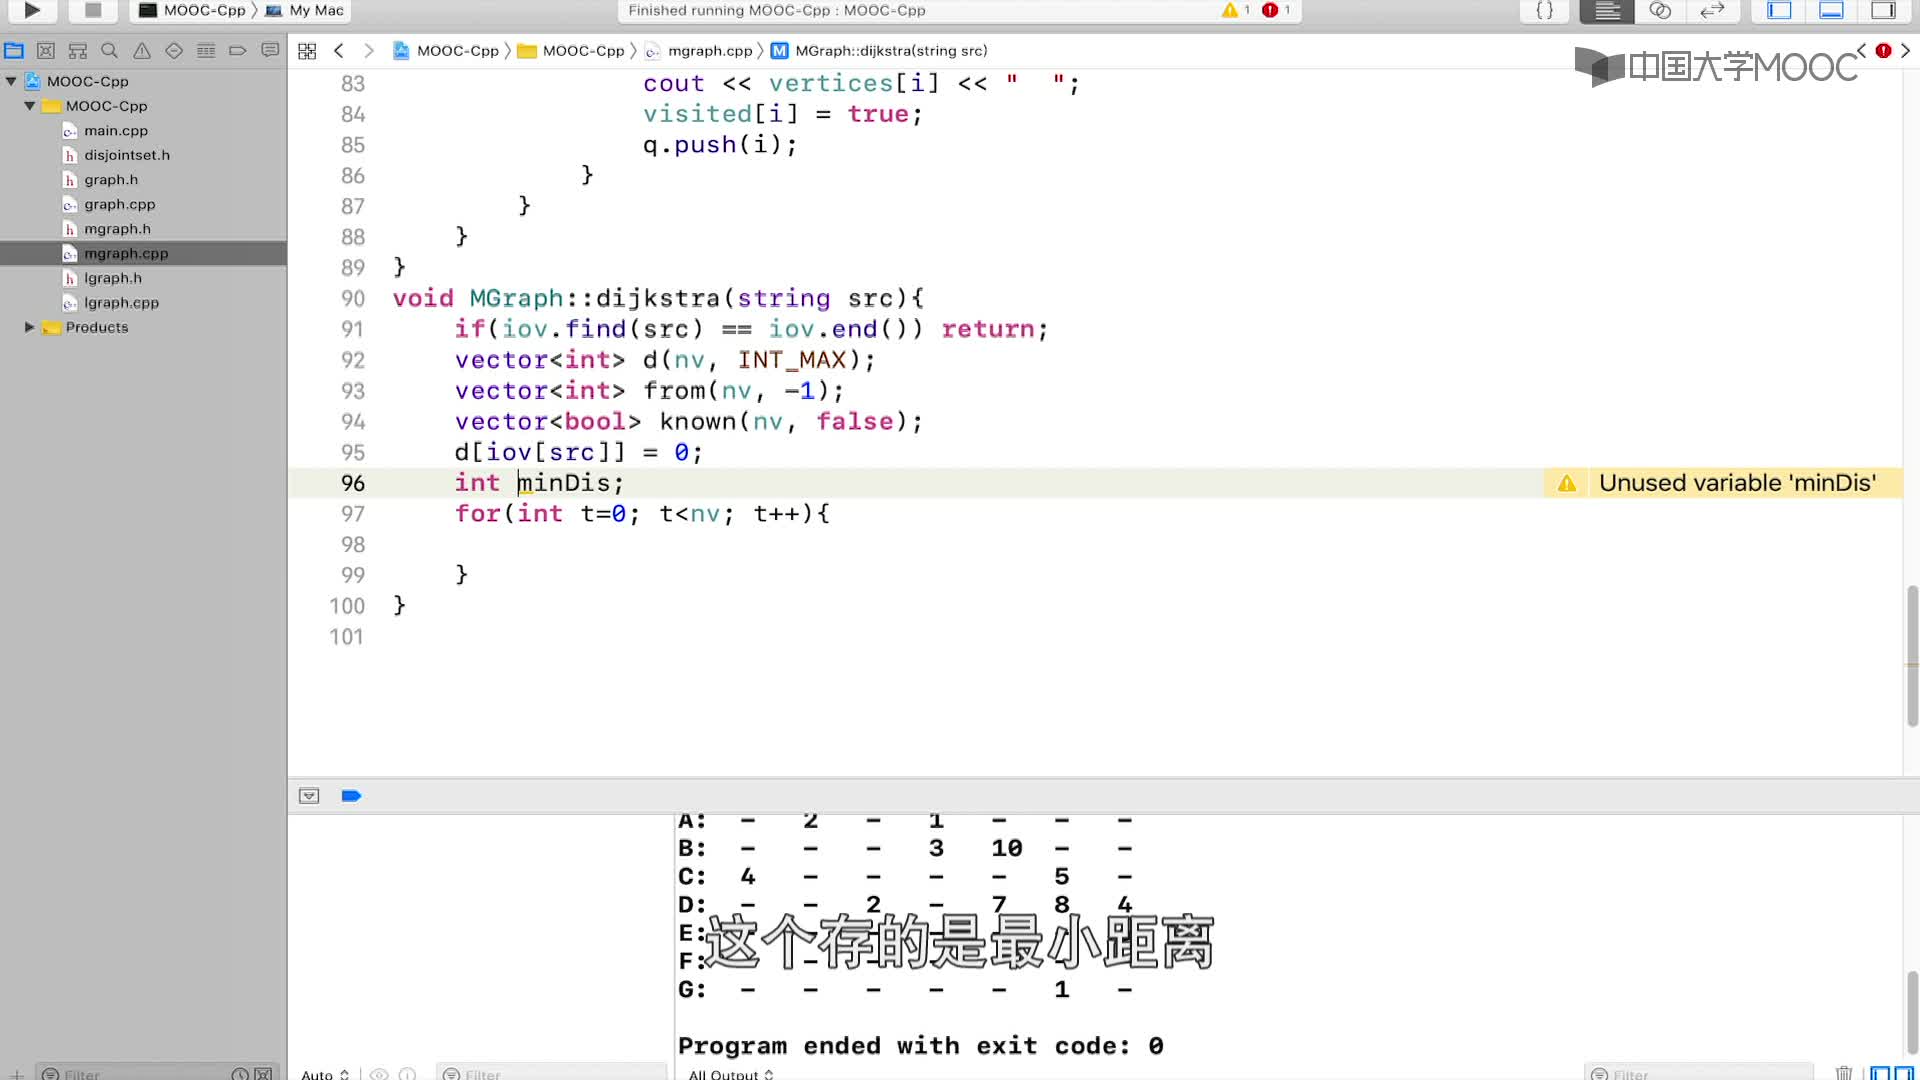Open the MOOC-Cpp scheme selector
Viewport: 1920px width, 1080px height.
pos(192,10)
